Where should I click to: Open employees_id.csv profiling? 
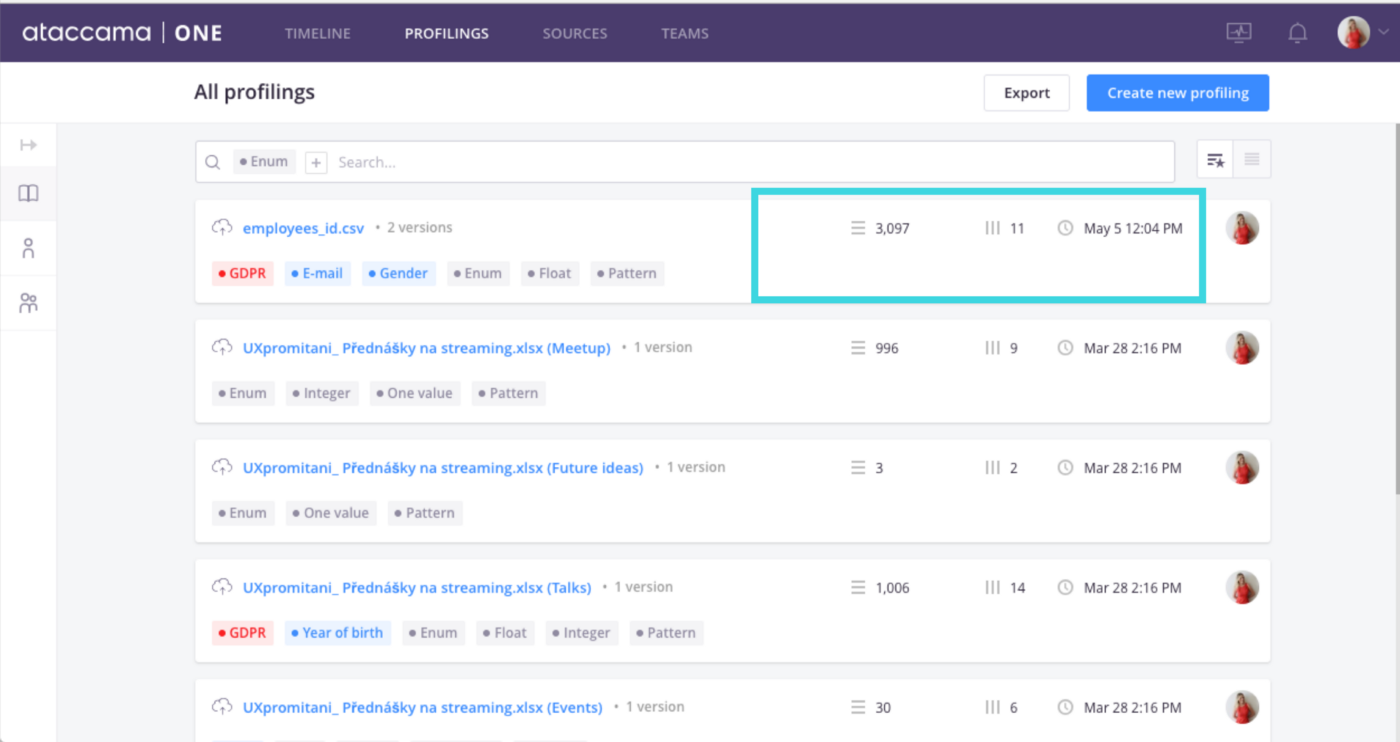click(x=304, y=228)
